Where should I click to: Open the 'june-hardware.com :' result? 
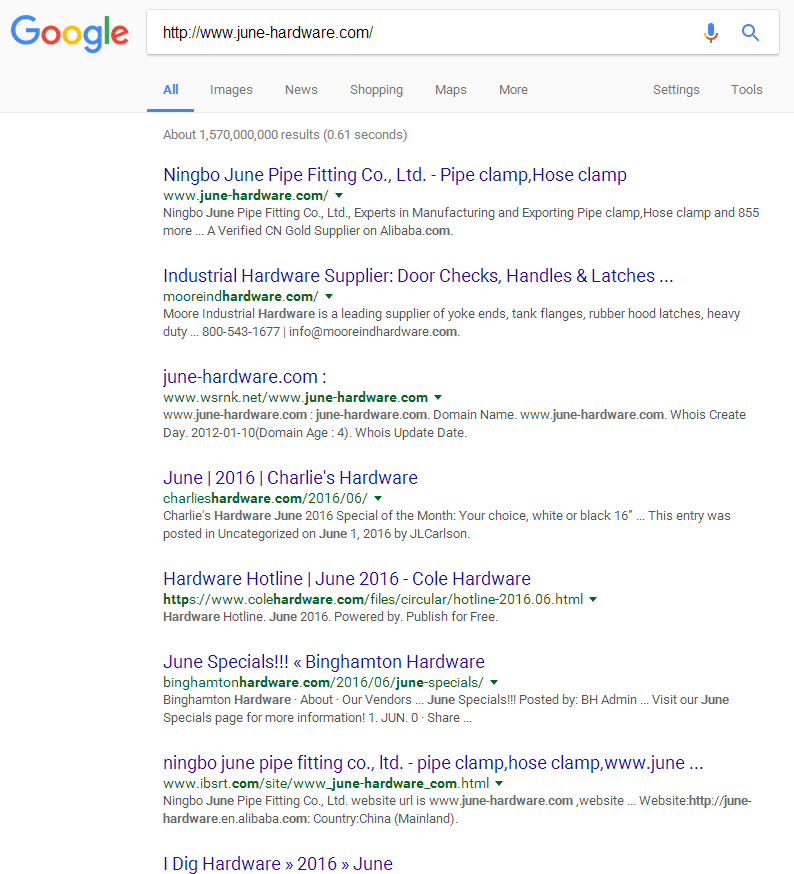coord(245,377)
